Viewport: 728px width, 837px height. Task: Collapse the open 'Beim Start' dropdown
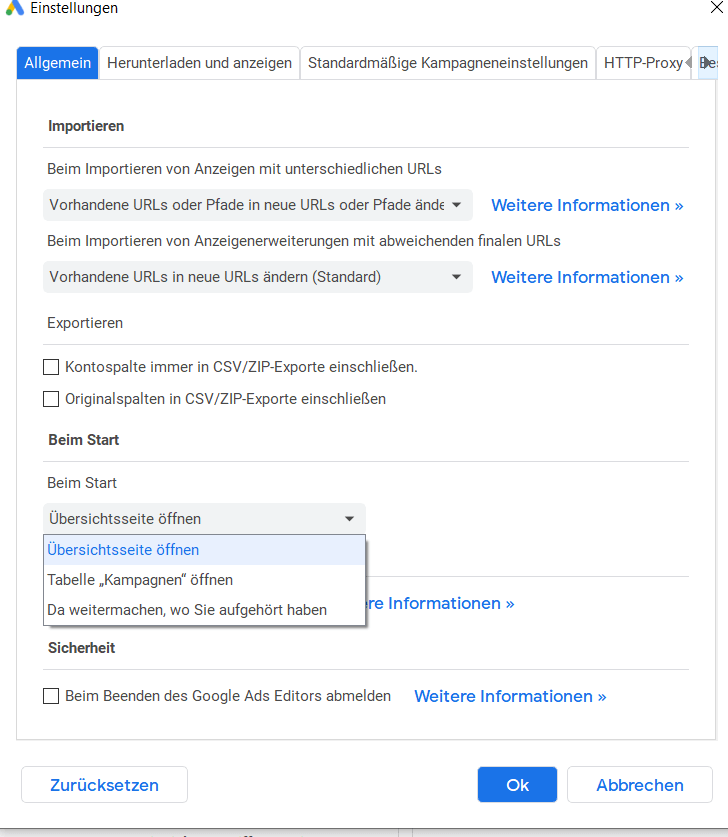tap(349, 518)
